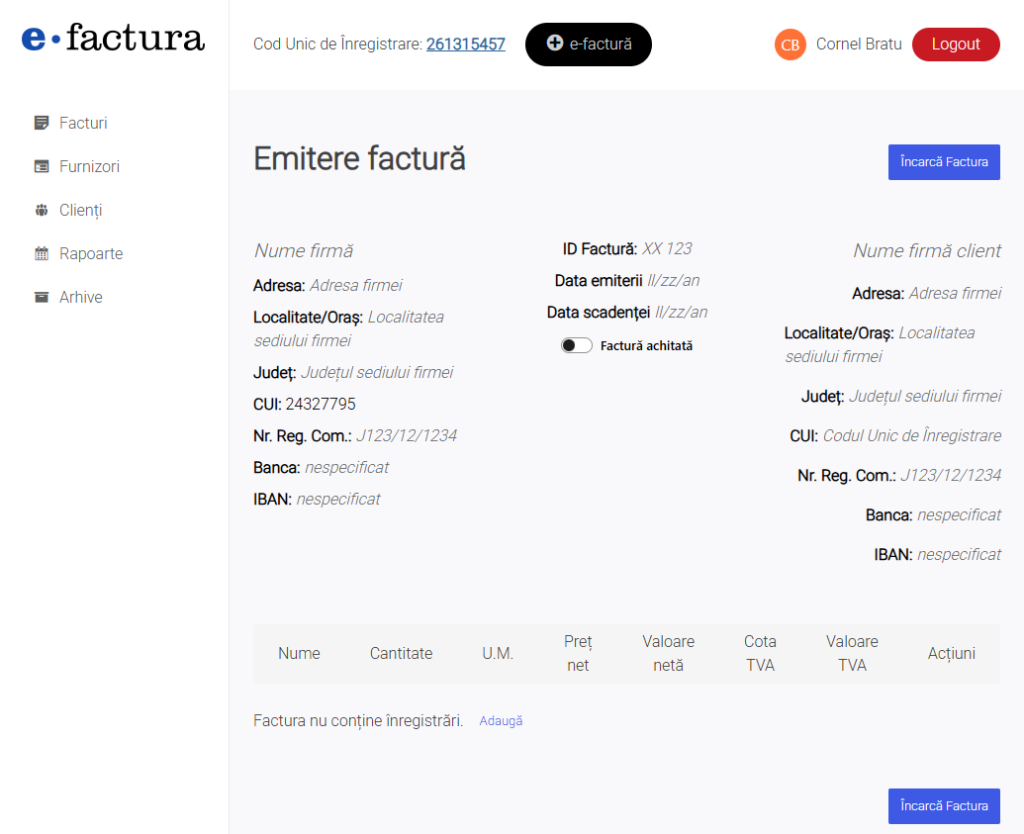Open the Arhive menu item

pos(81,297)
